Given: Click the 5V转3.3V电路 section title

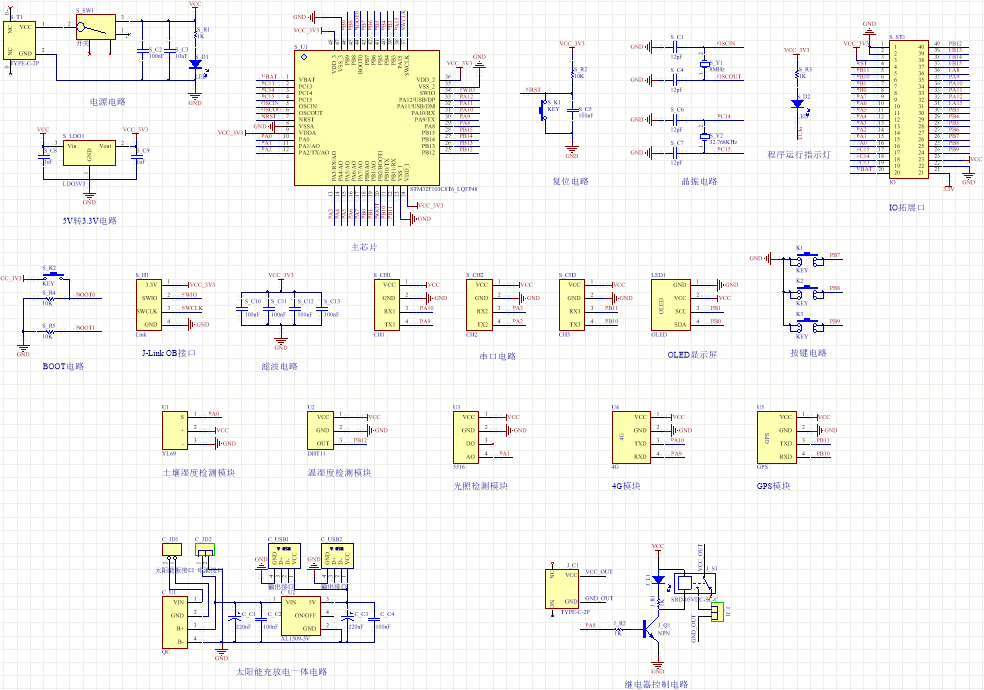Looking at the screenshot, I should point(89,221).
